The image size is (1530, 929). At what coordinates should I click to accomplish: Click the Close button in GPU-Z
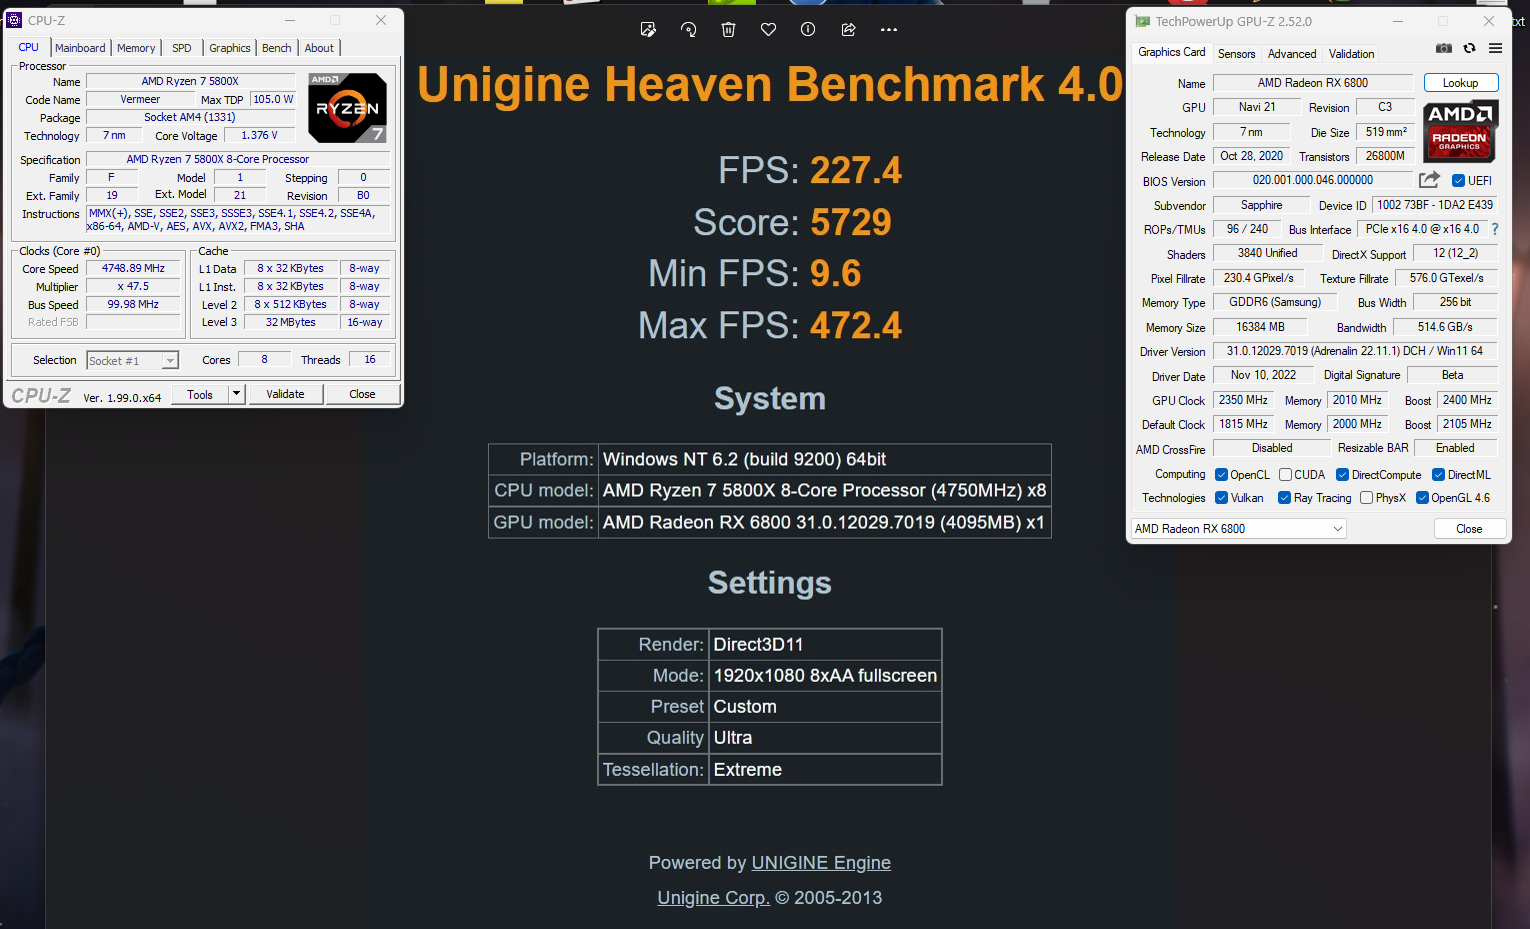click(1469, 529)
